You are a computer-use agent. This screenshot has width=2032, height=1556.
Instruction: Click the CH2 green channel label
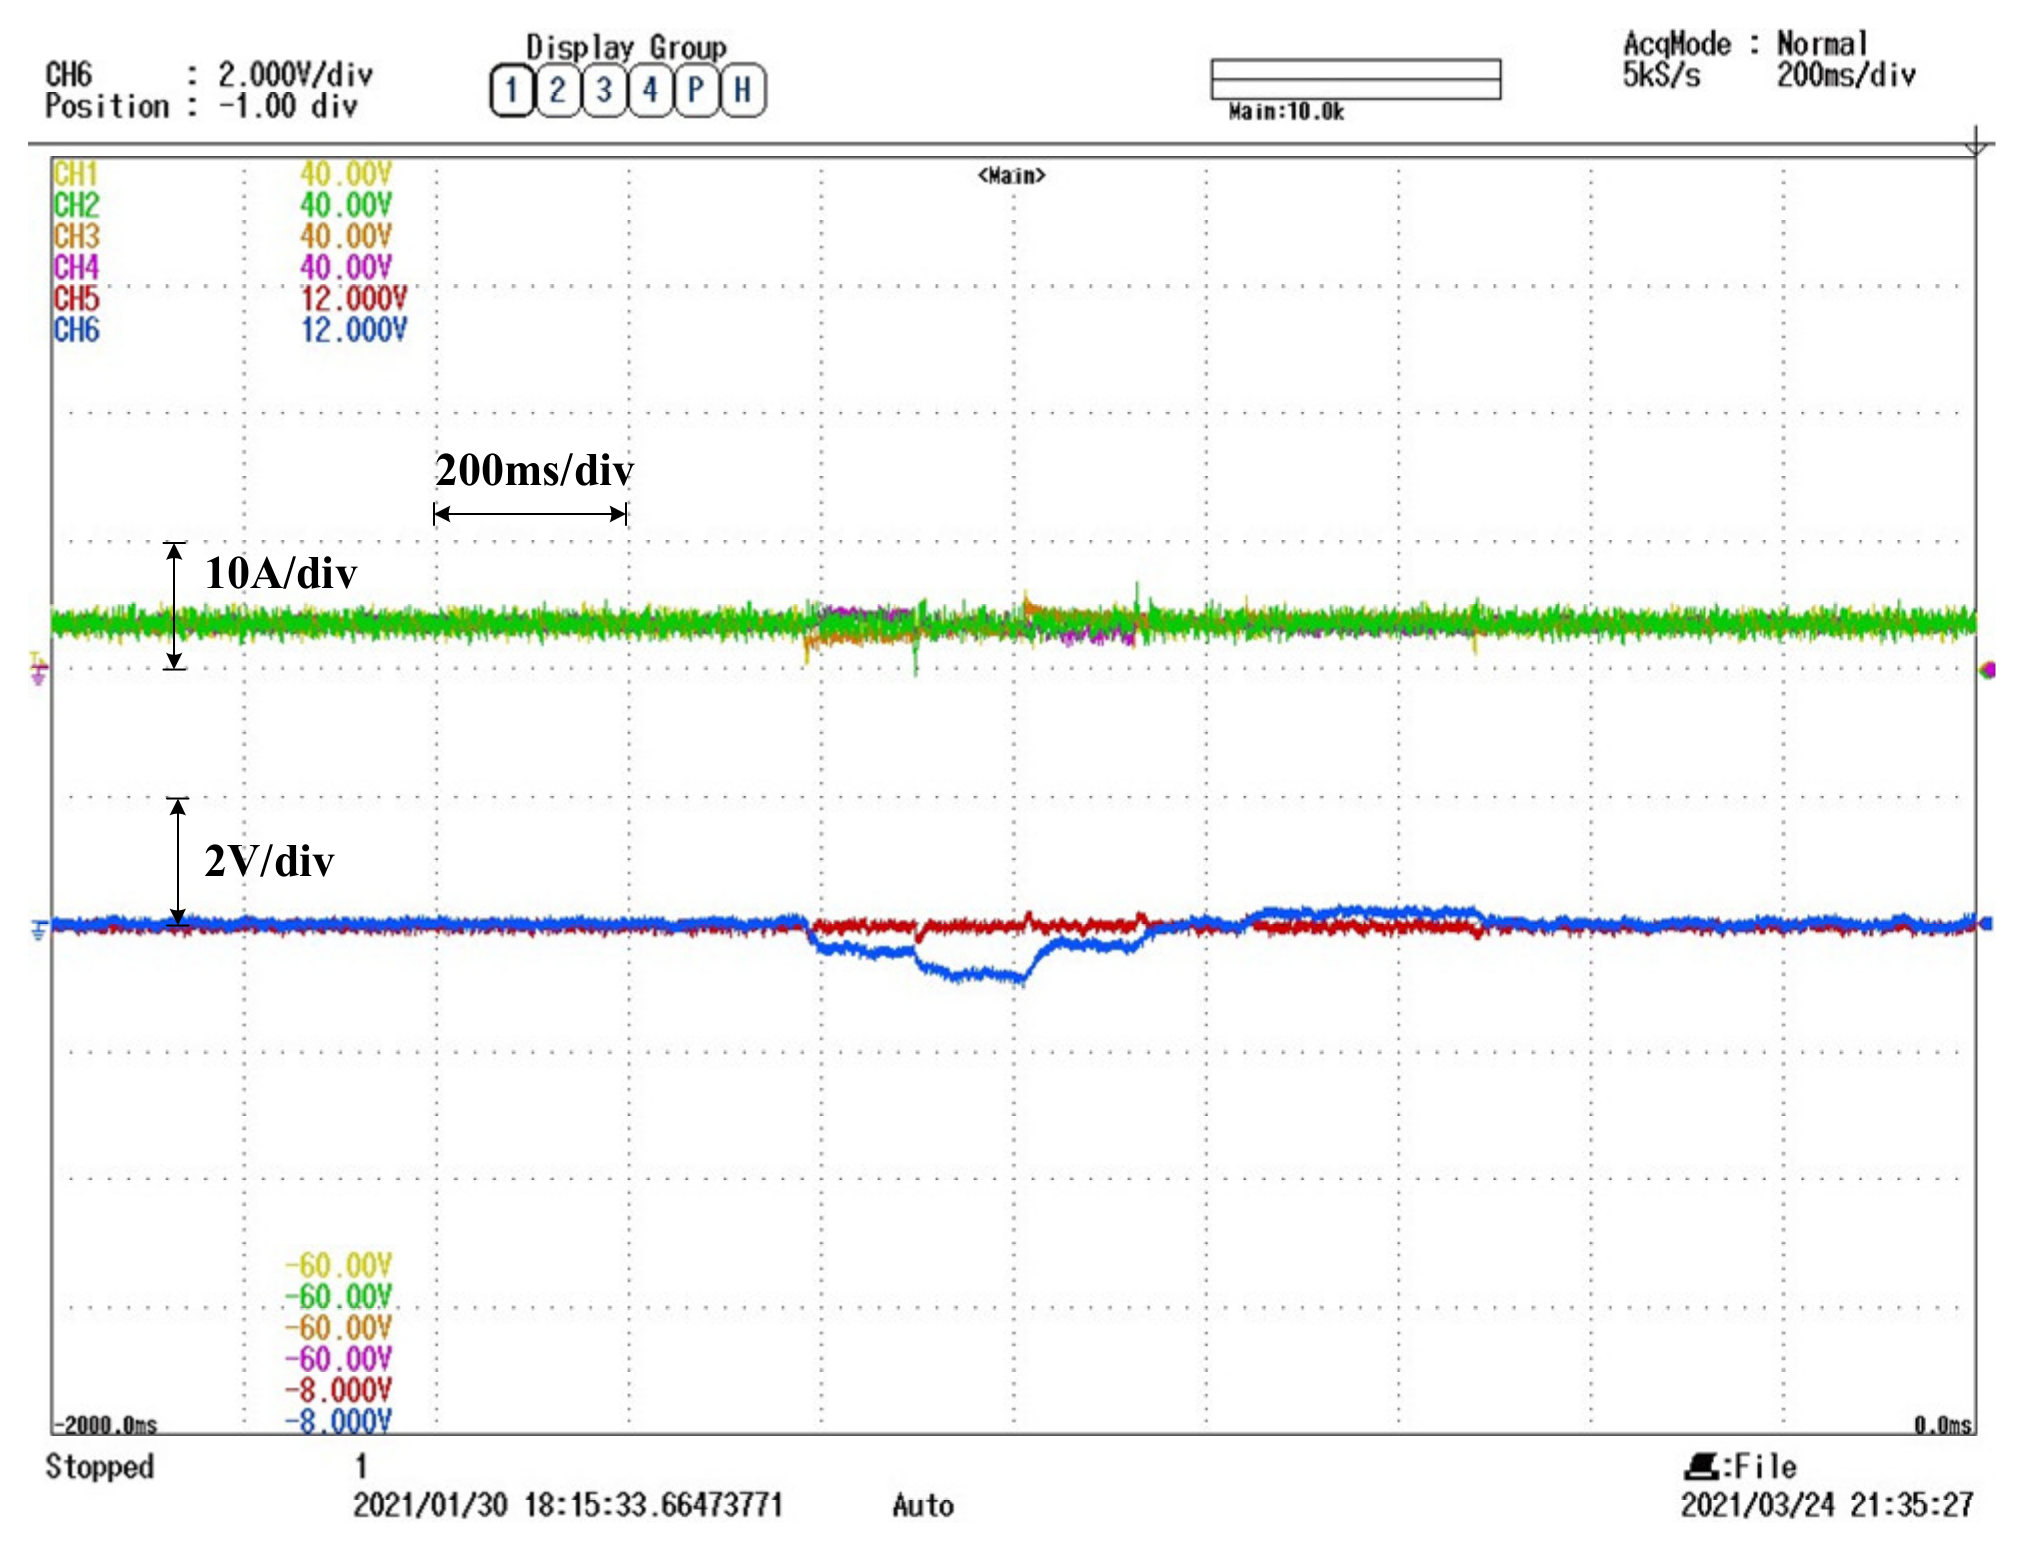[x=76, y=205]
